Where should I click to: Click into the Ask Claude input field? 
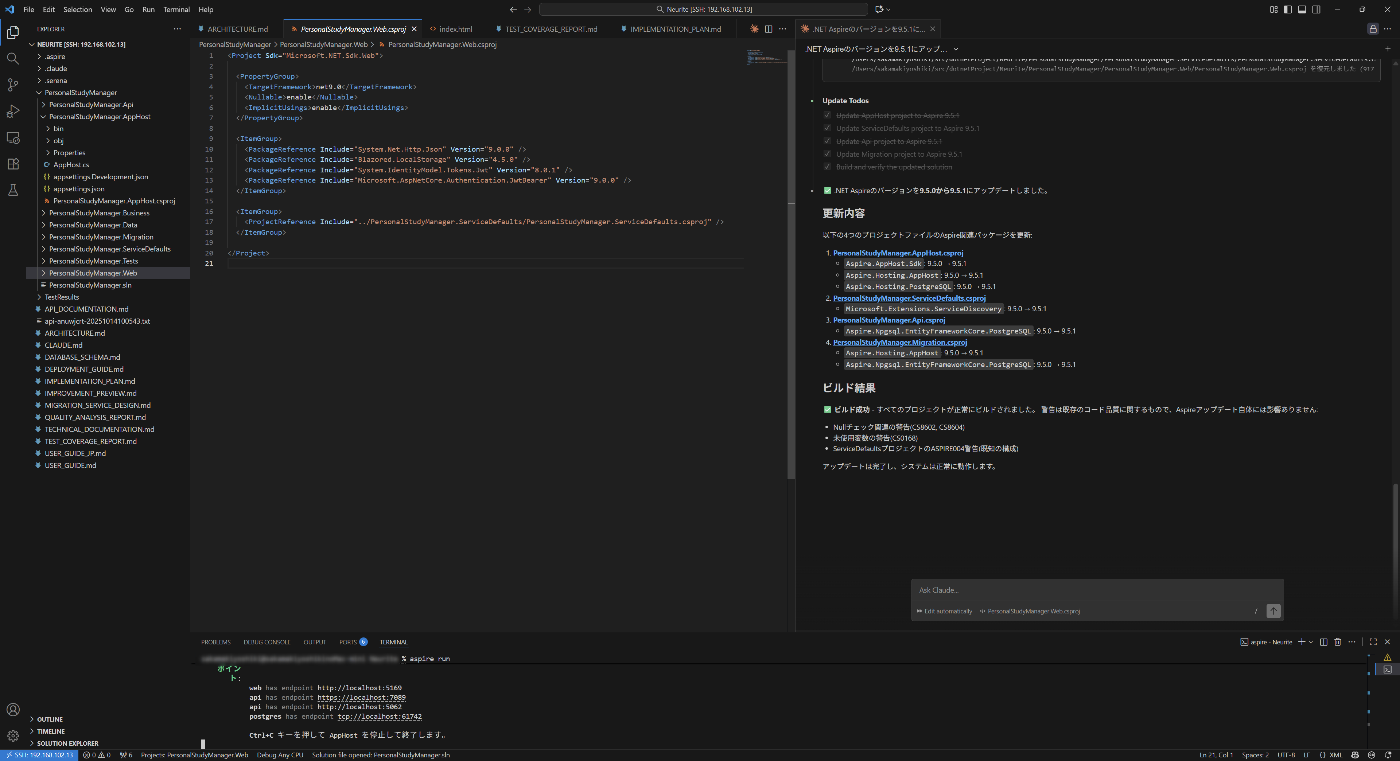(x=1096, y=590)
